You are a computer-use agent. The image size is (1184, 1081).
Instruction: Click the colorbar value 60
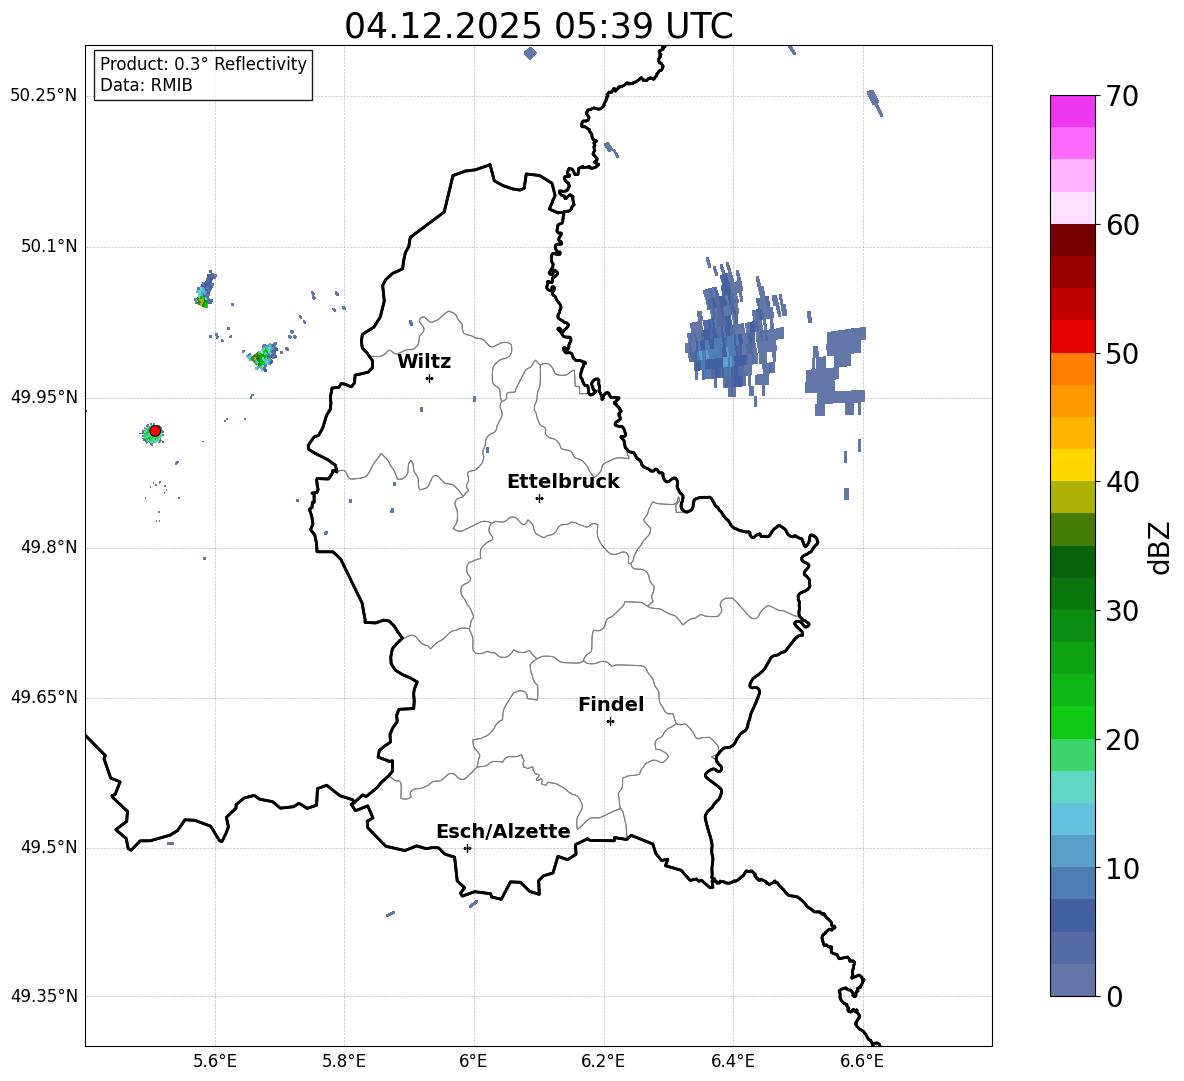[1122, 225]
